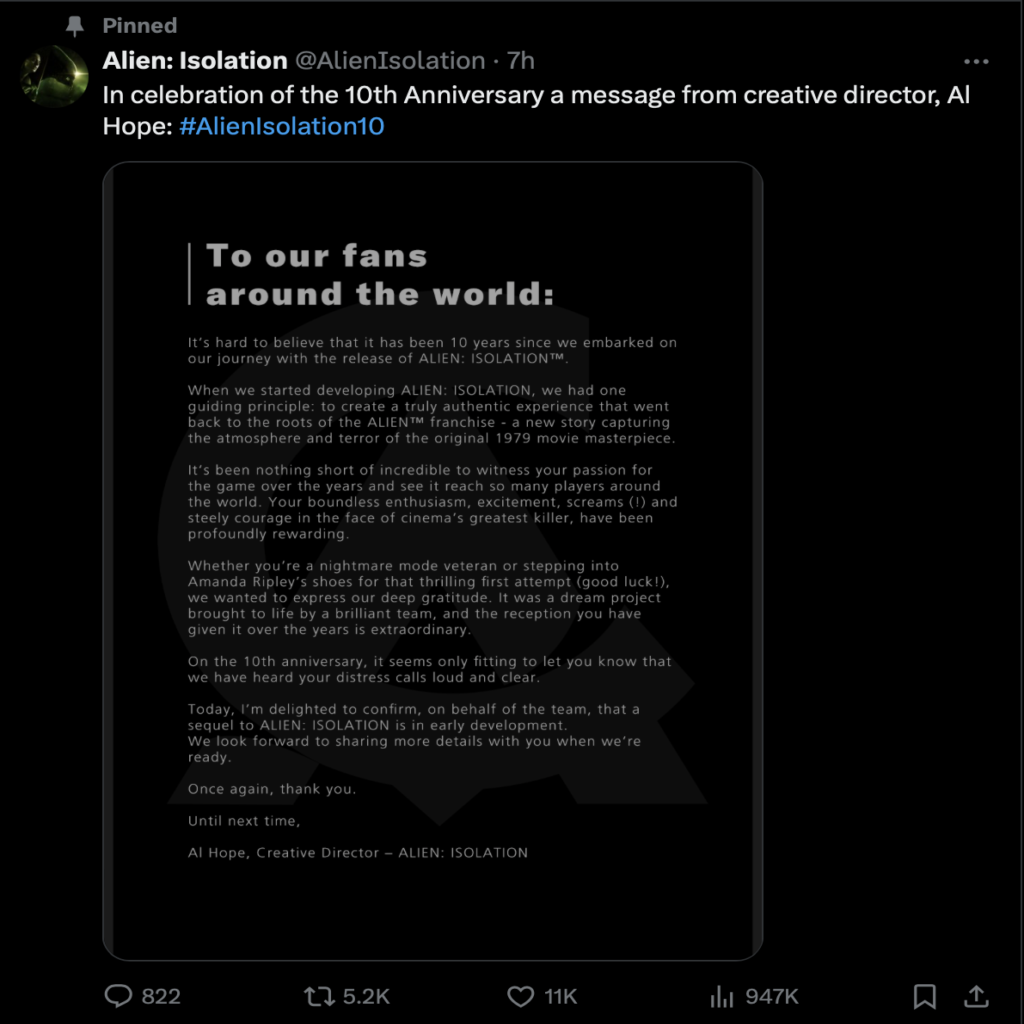Click the 7h timestamp of the post
The width and height of the screenshot is (1024, 1024).
[521, 61]
